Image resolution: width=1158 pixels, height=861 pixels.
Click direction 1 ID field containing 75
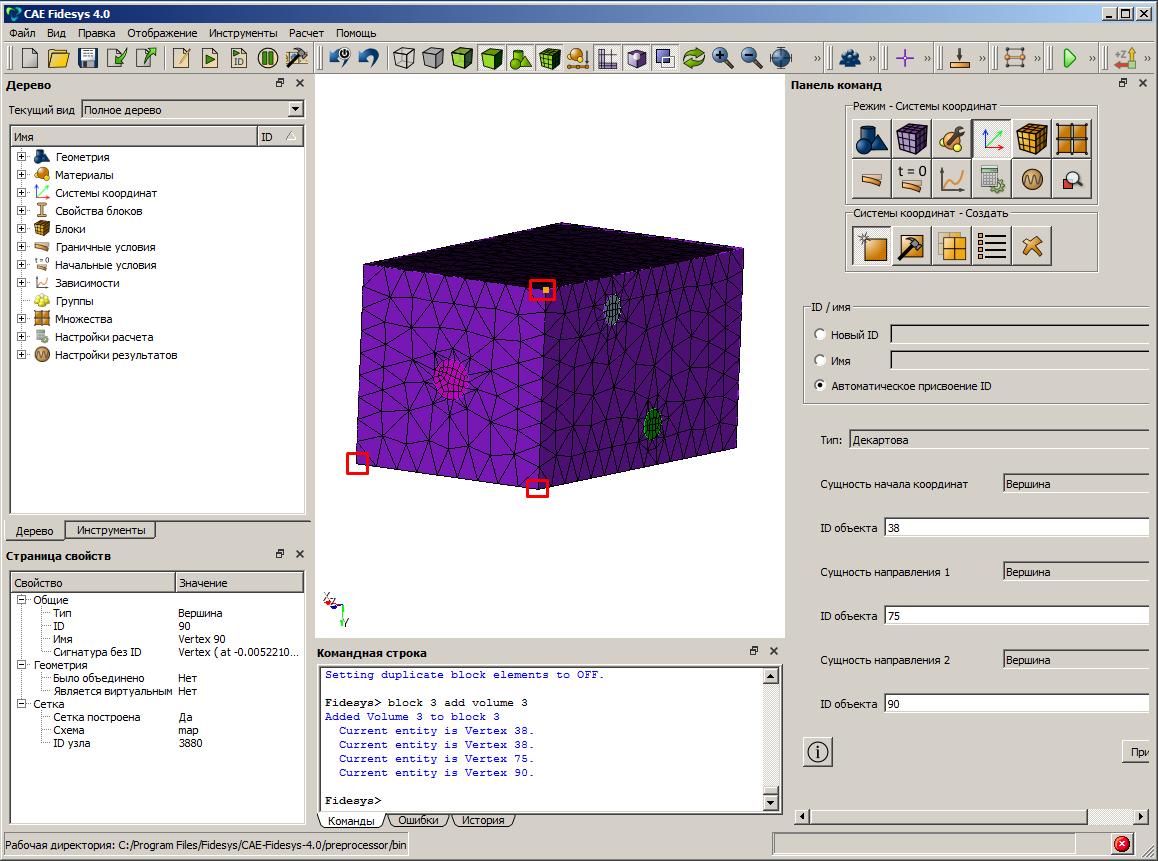(1017, 616)
